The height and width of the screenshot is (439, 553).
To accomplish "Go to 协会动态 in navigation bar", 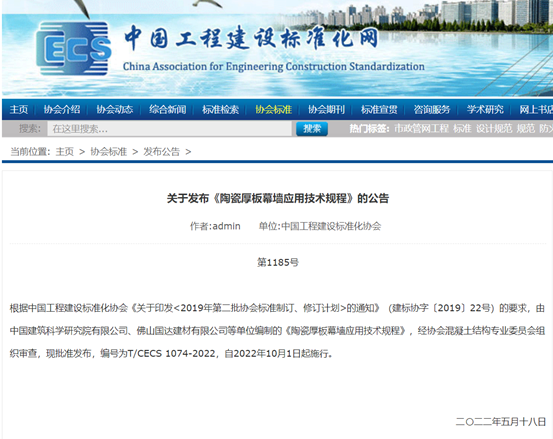I will coord(115,110).
